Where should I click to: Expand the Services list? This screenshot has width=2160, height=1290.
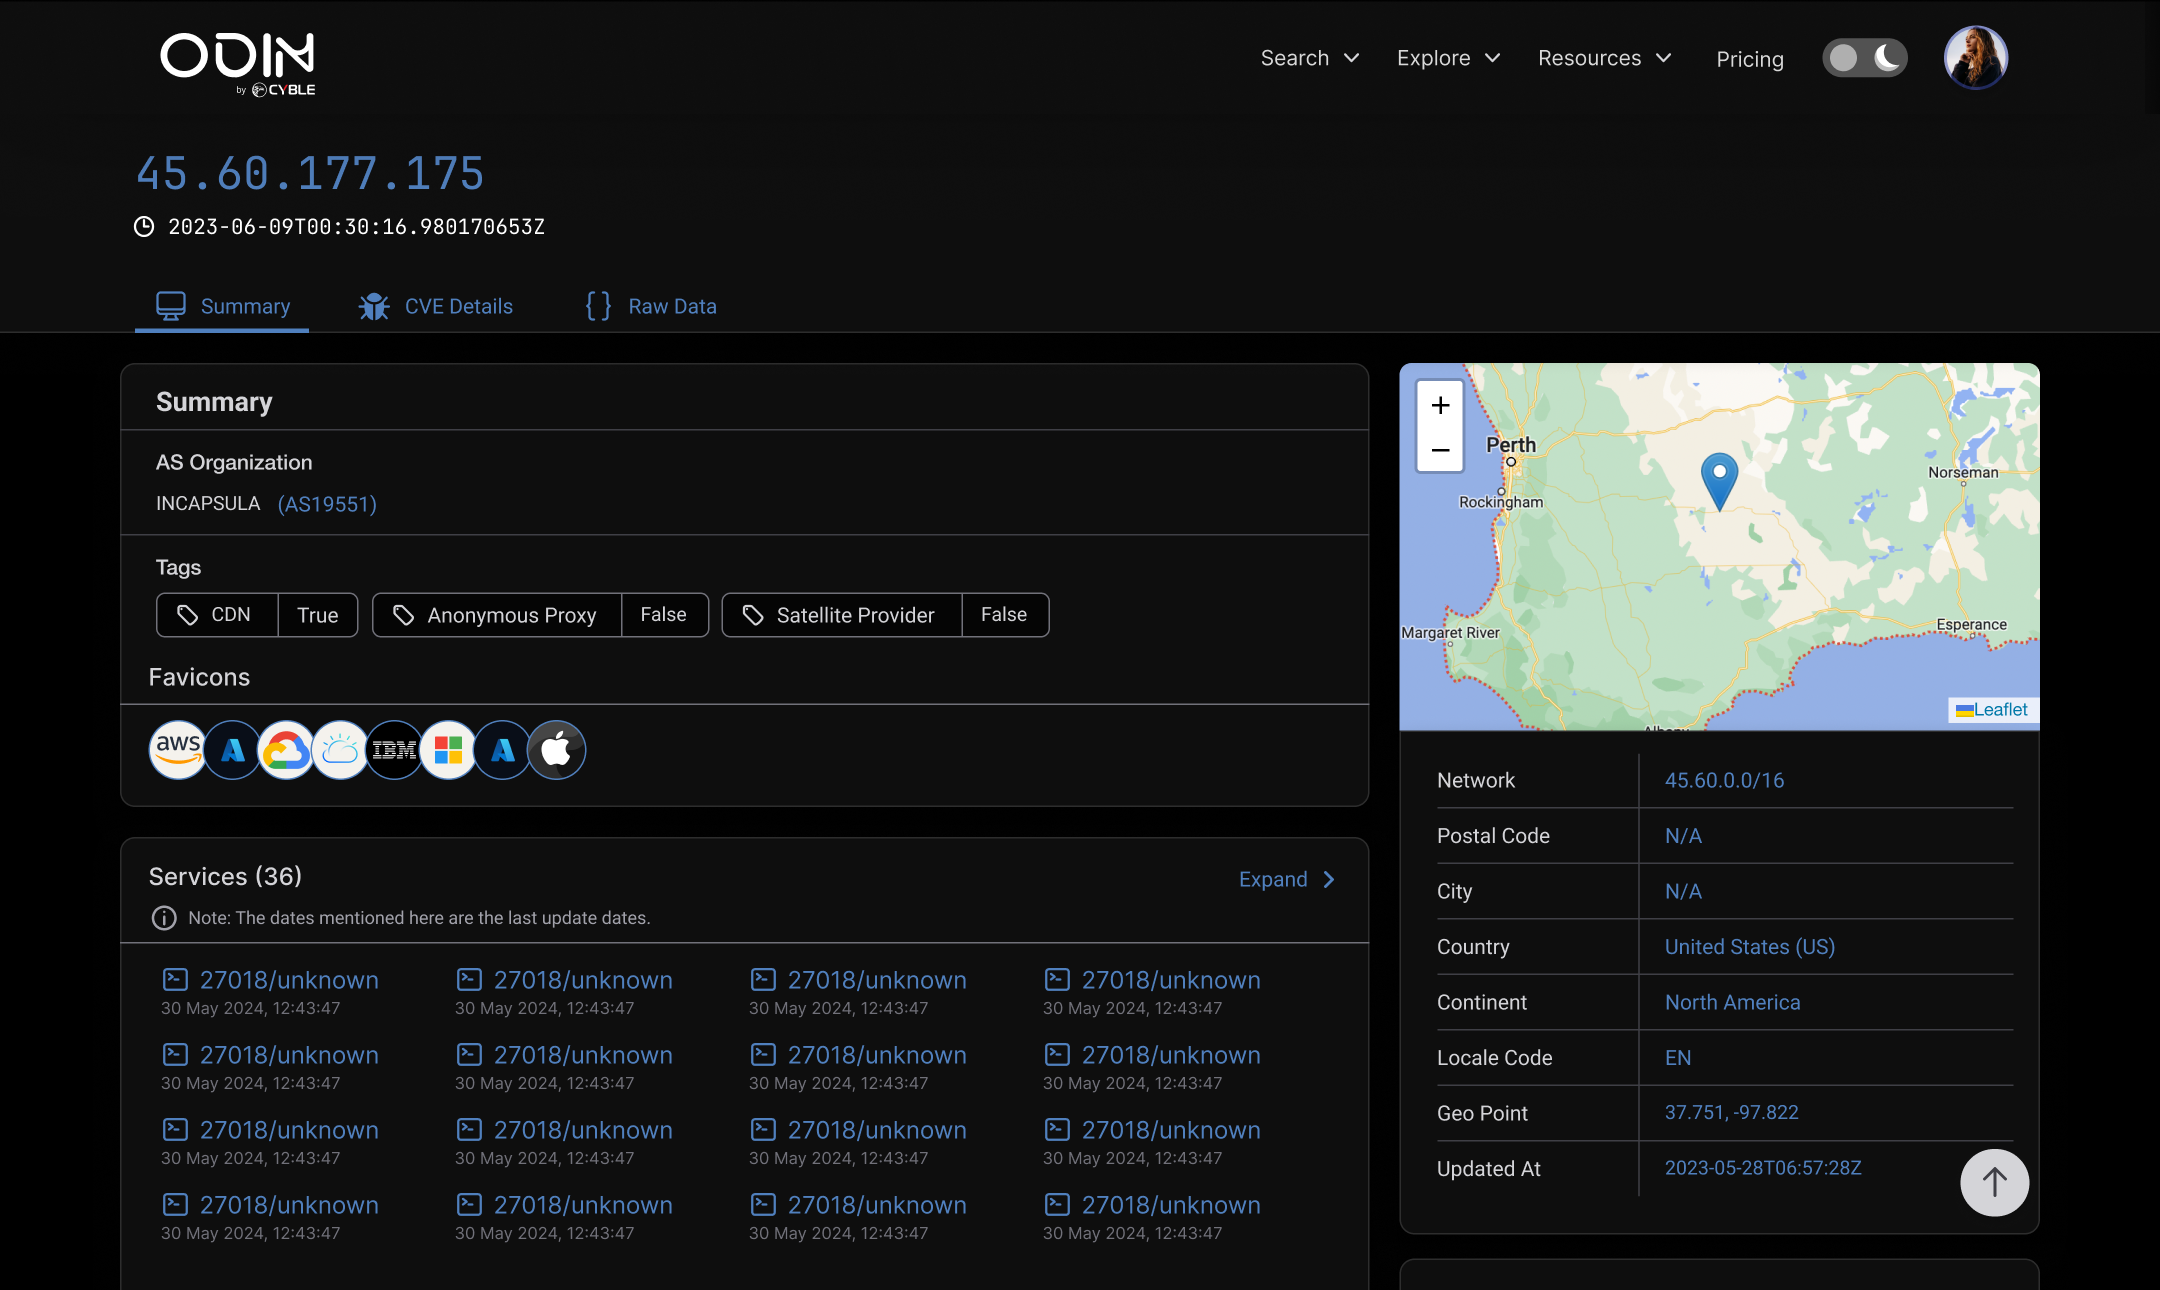1287,879
